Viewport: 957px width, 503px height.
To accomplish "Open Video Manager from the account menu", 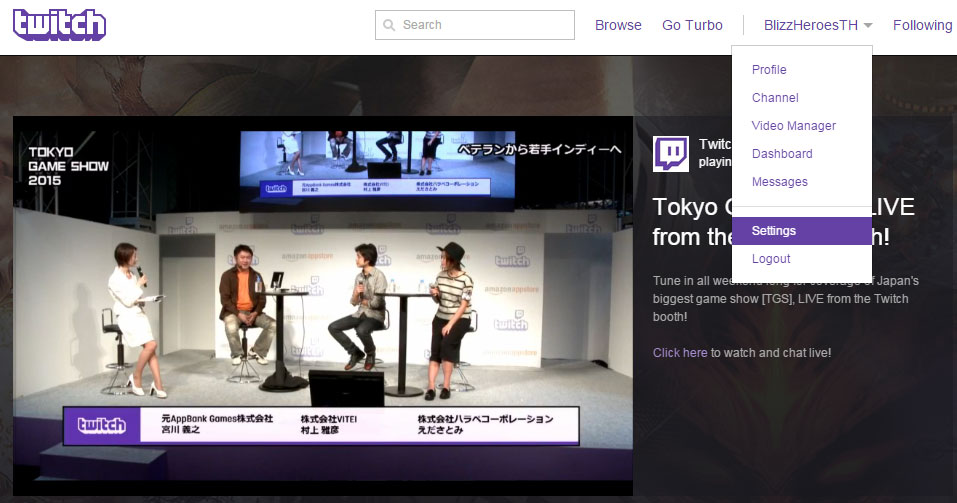I will coord(793,126).
